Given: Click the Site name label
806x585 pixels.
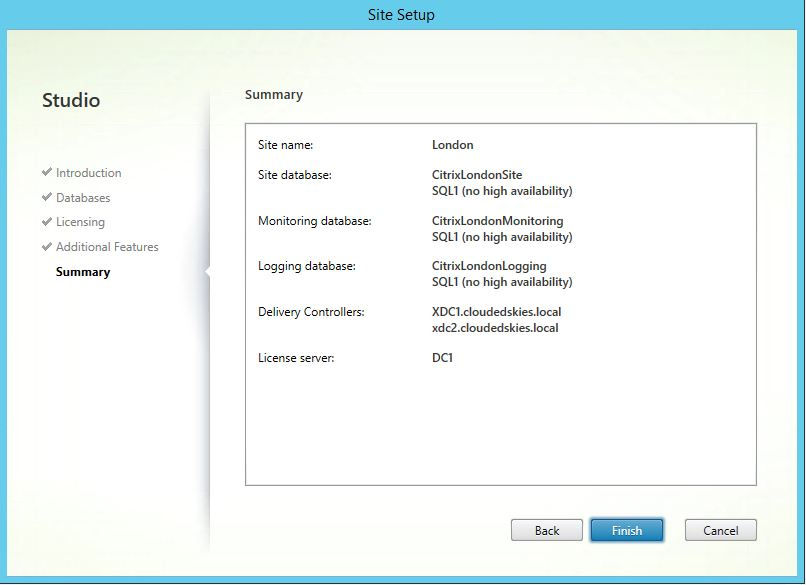Looking at the screenshot, I should [x=285, y=145].
